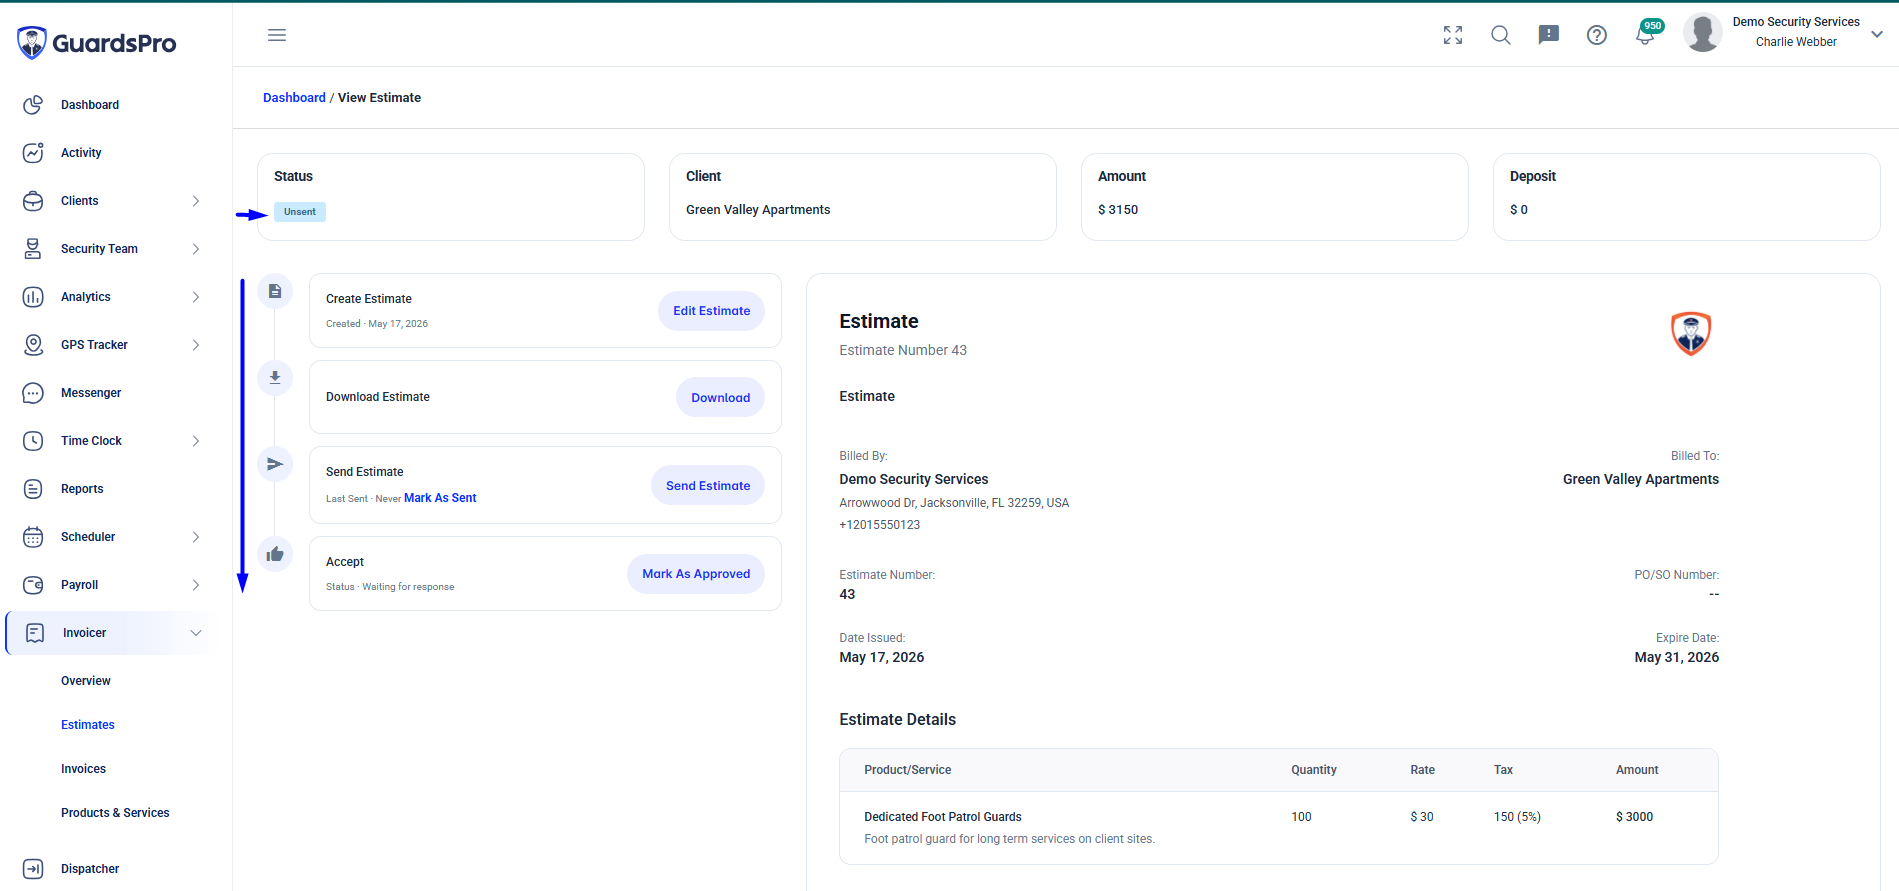Screen dimensions: 1899x891
Task: Click the Product/Service column header
Action: pos(908,770)
